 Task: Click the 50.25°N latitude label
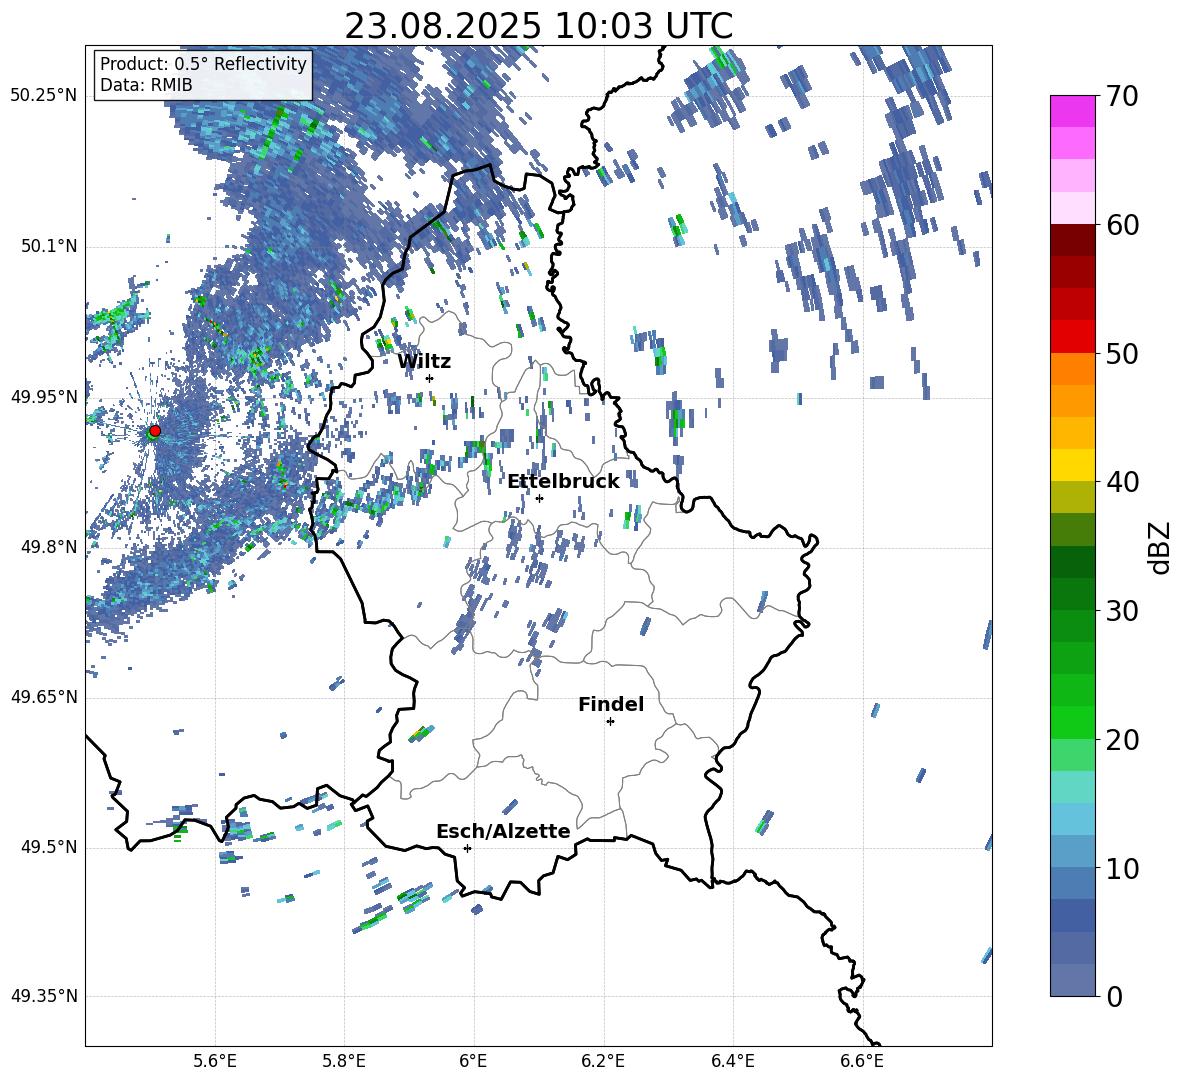(x=44, y=96)
